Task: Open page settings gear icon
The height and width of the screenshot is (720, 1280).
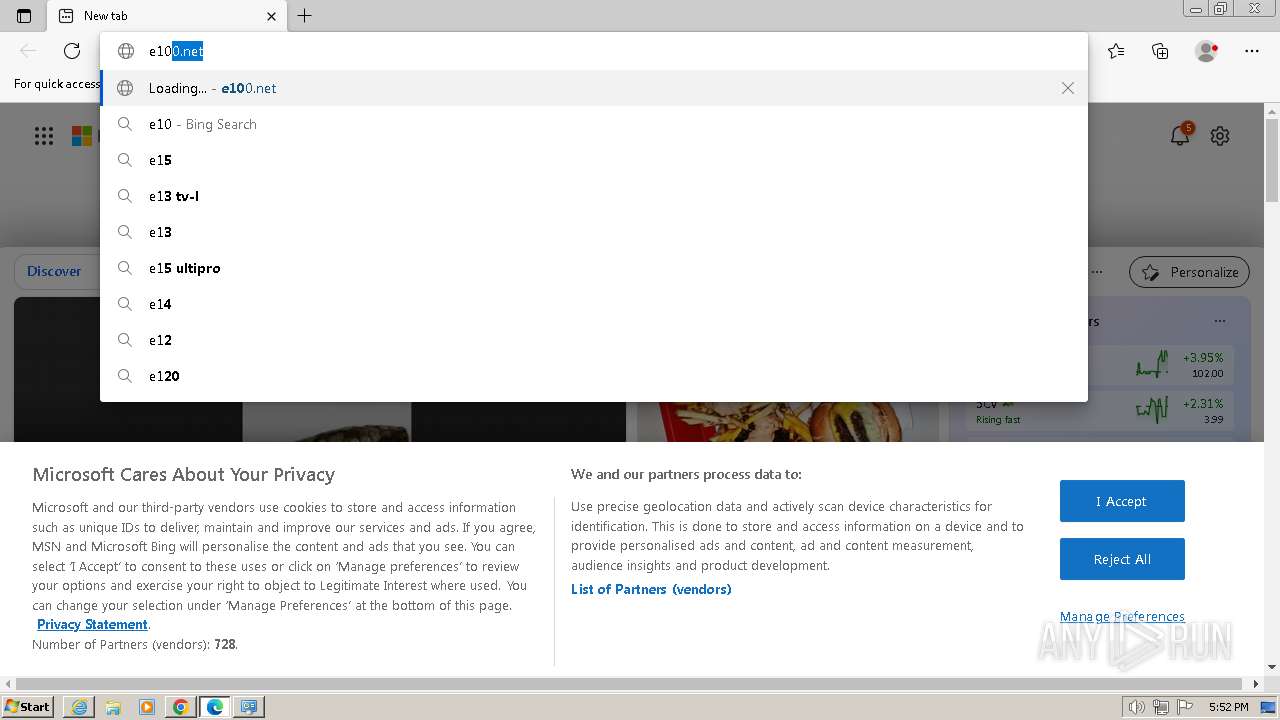Action: click(1220, 136)
